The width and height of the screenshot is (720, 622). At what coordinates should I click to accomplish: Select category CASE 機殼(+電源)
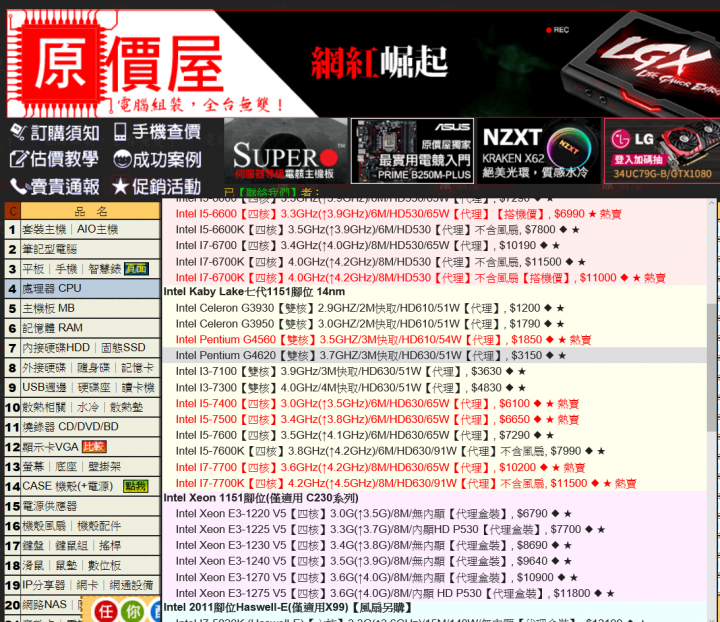click(x=90, y=486)
